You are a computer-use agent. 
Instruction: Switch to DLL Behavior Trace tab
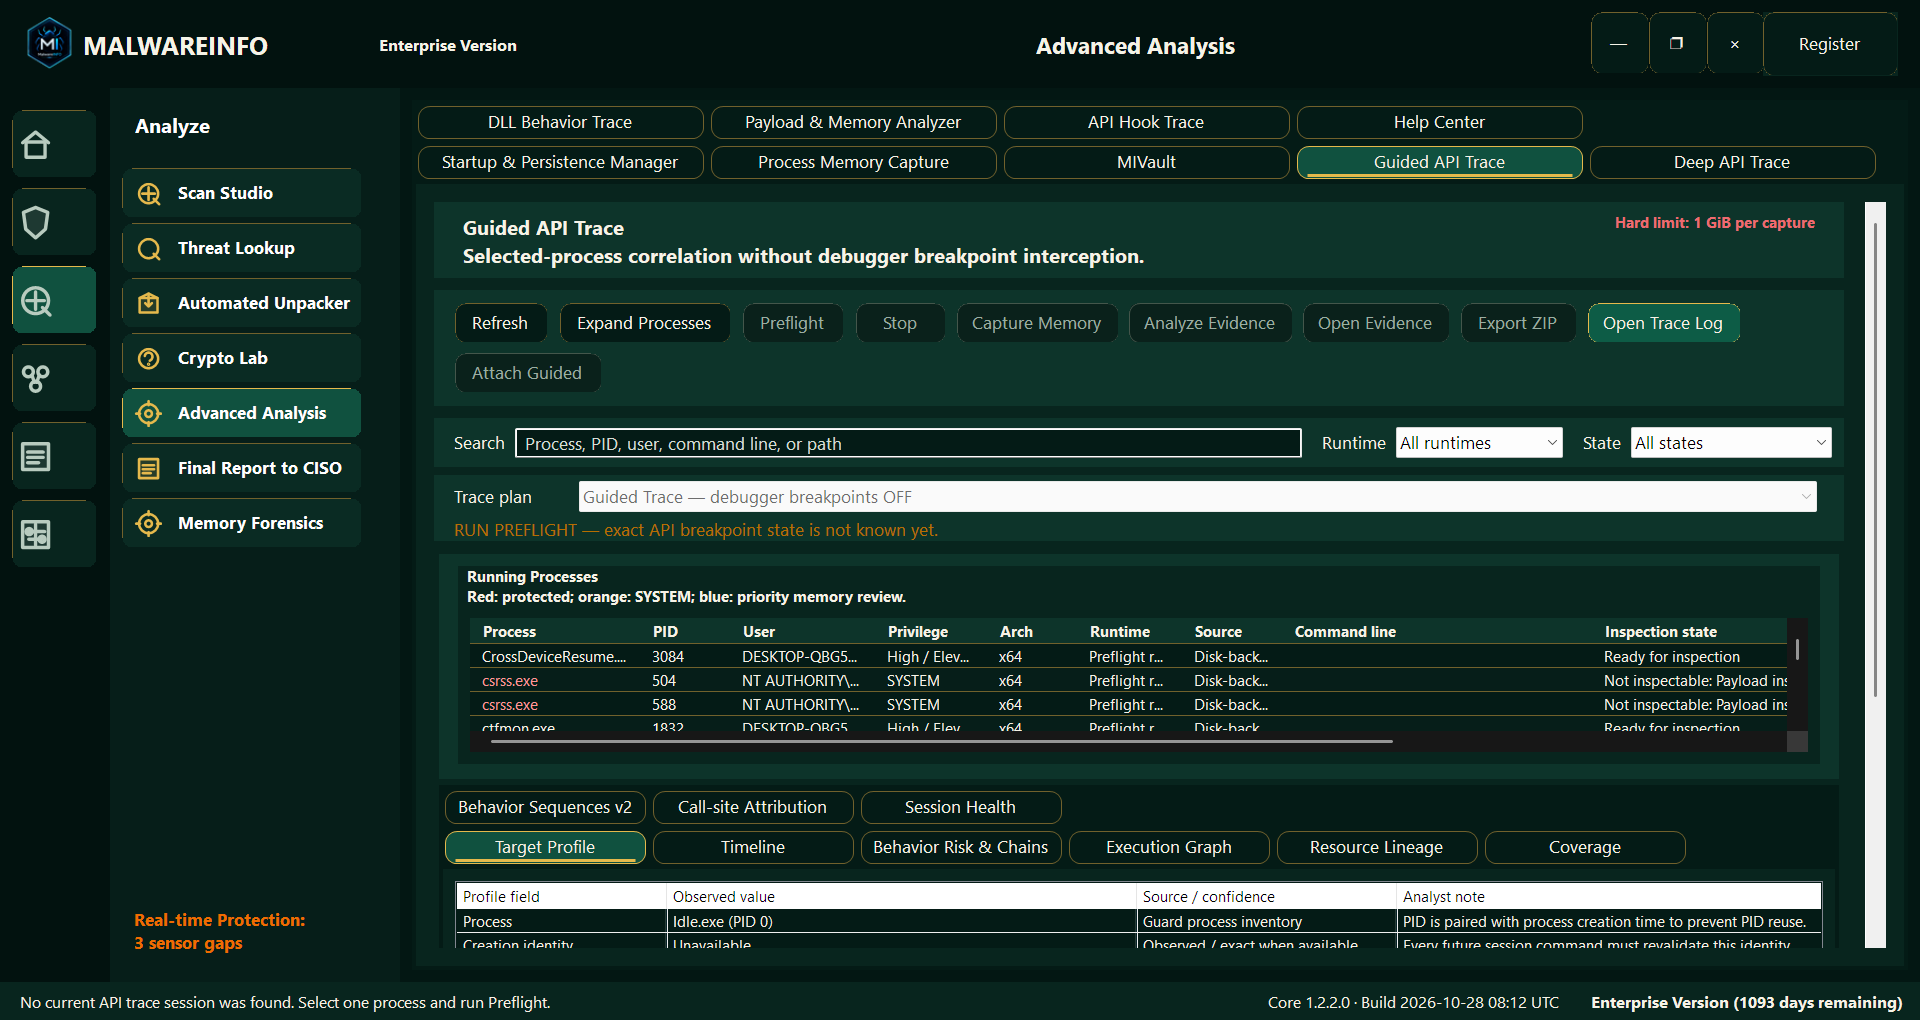coord(560,122)
